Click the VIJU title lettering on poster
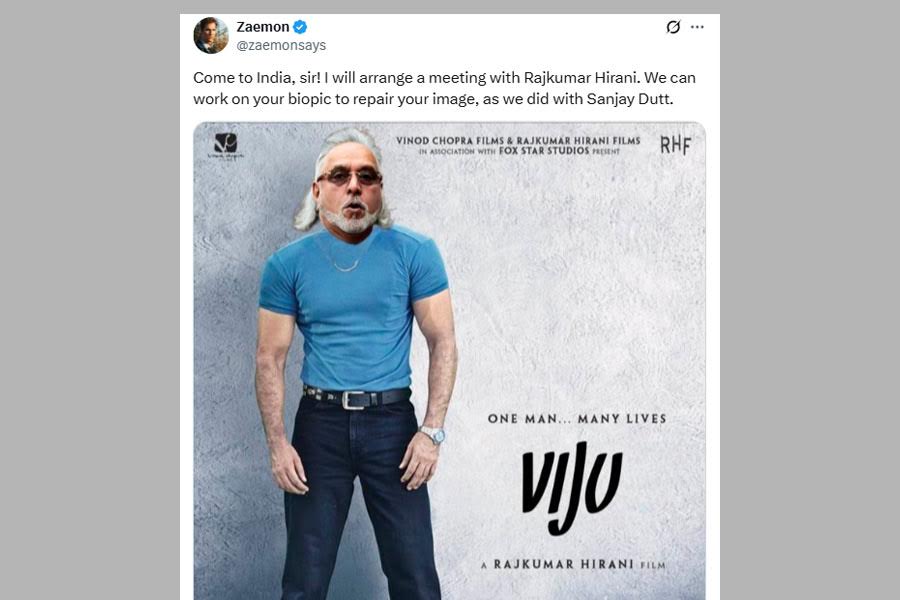 coord(572,487)
